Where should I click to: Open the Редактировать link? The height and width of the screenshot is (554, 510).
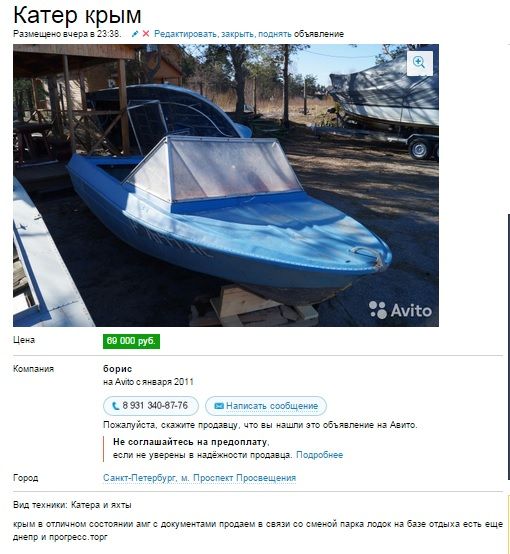click(x=186, y=34)
